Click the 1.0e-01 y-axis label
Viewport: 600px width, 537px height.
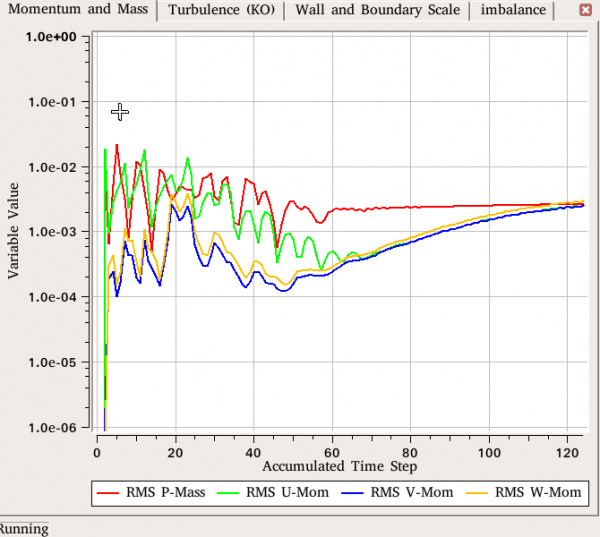point(52,102)
